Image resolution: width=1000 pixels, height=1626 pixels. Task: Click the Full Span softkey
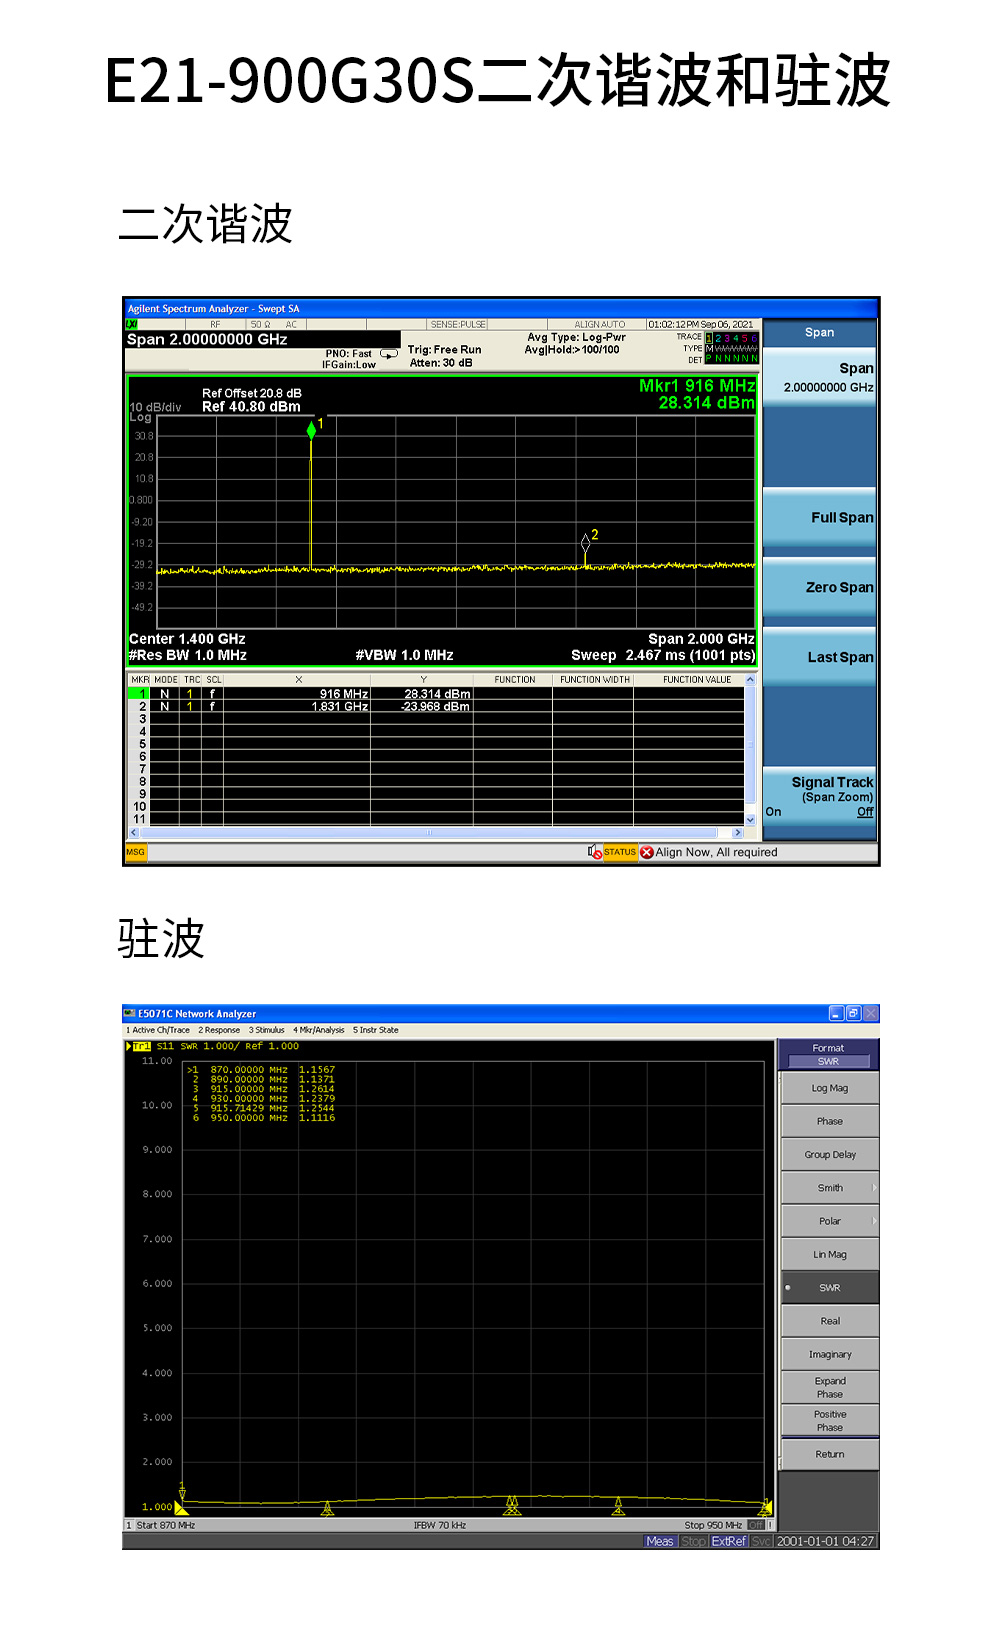click(820, 517)
